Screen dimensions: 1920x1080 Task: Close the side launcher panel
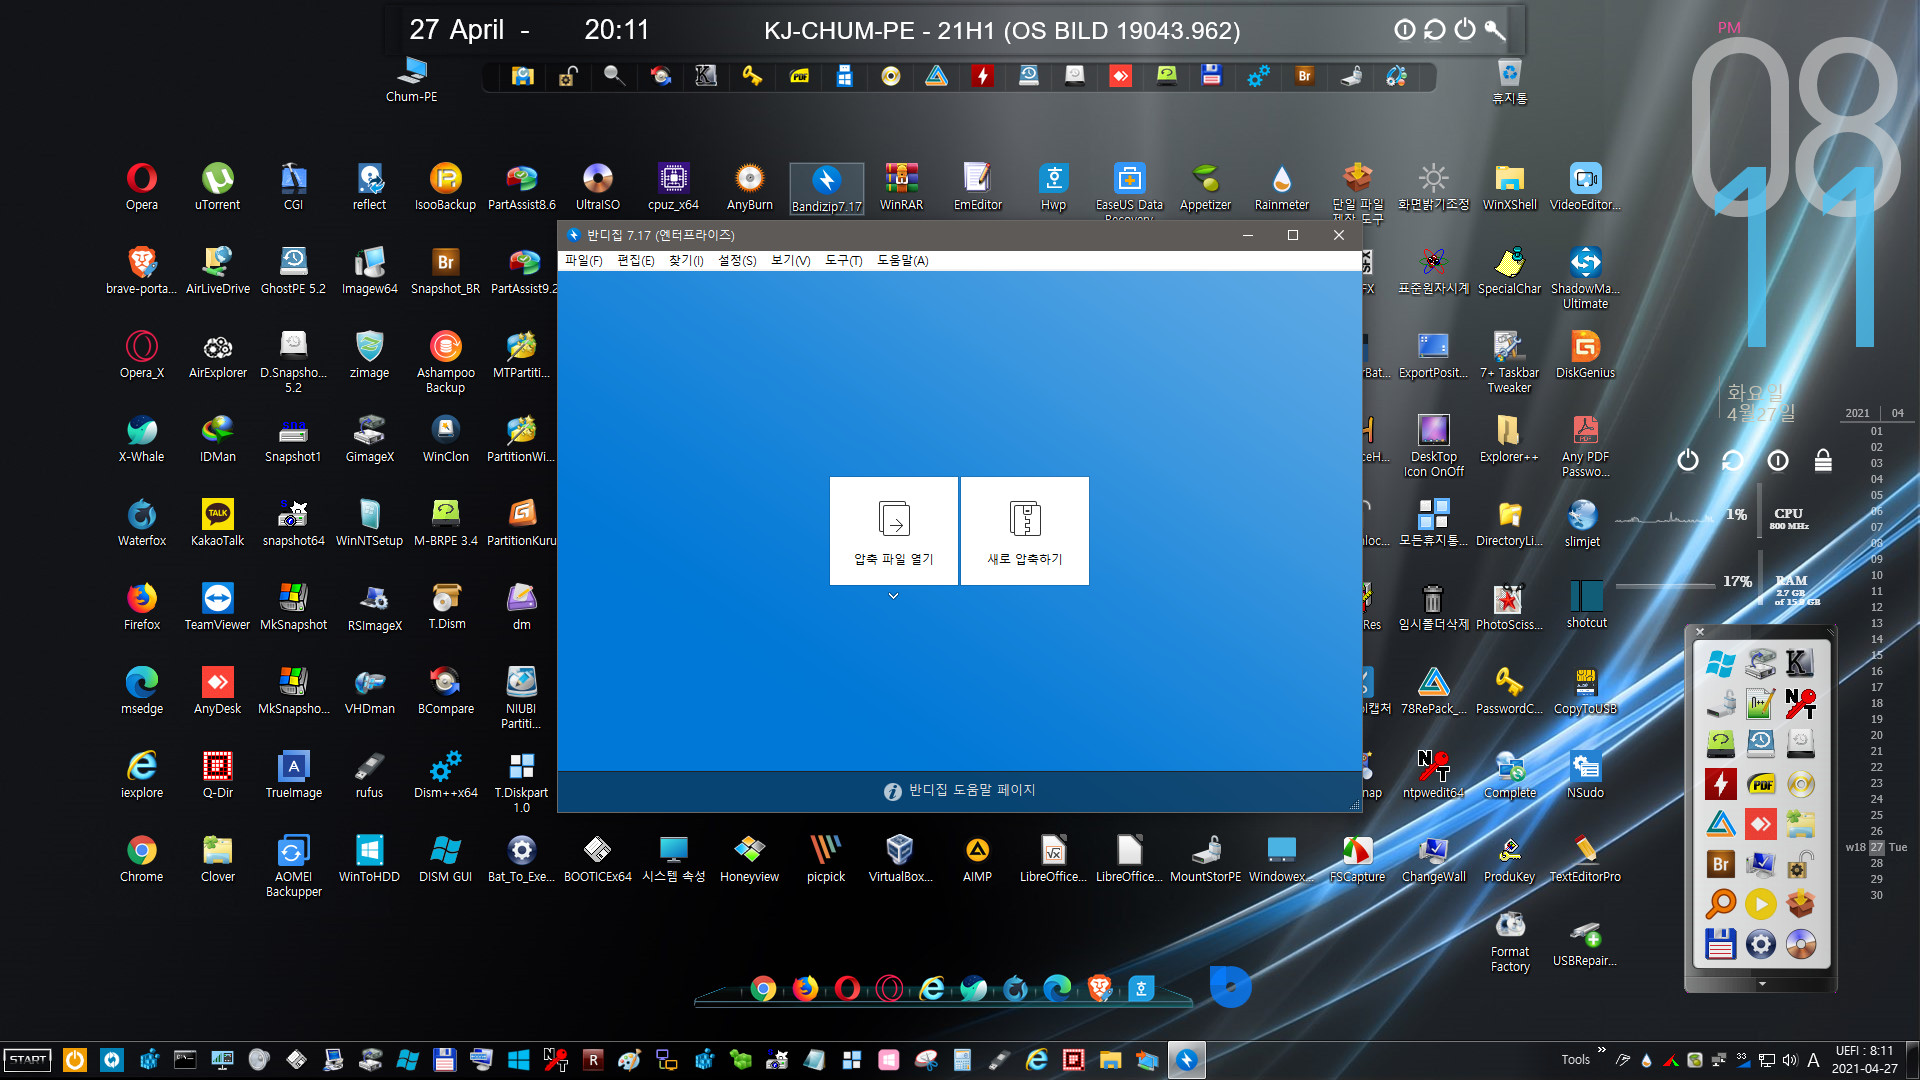pos(1700,632)
